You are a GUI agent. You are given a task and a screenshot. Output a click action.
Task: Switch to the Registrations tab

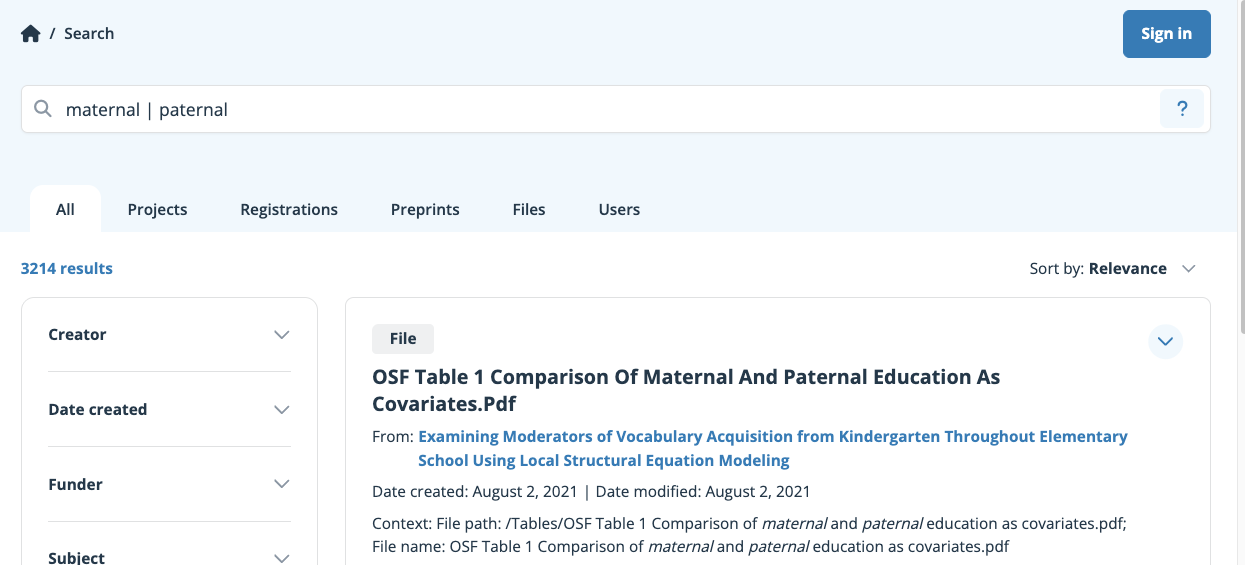click(x=289, y=209)
